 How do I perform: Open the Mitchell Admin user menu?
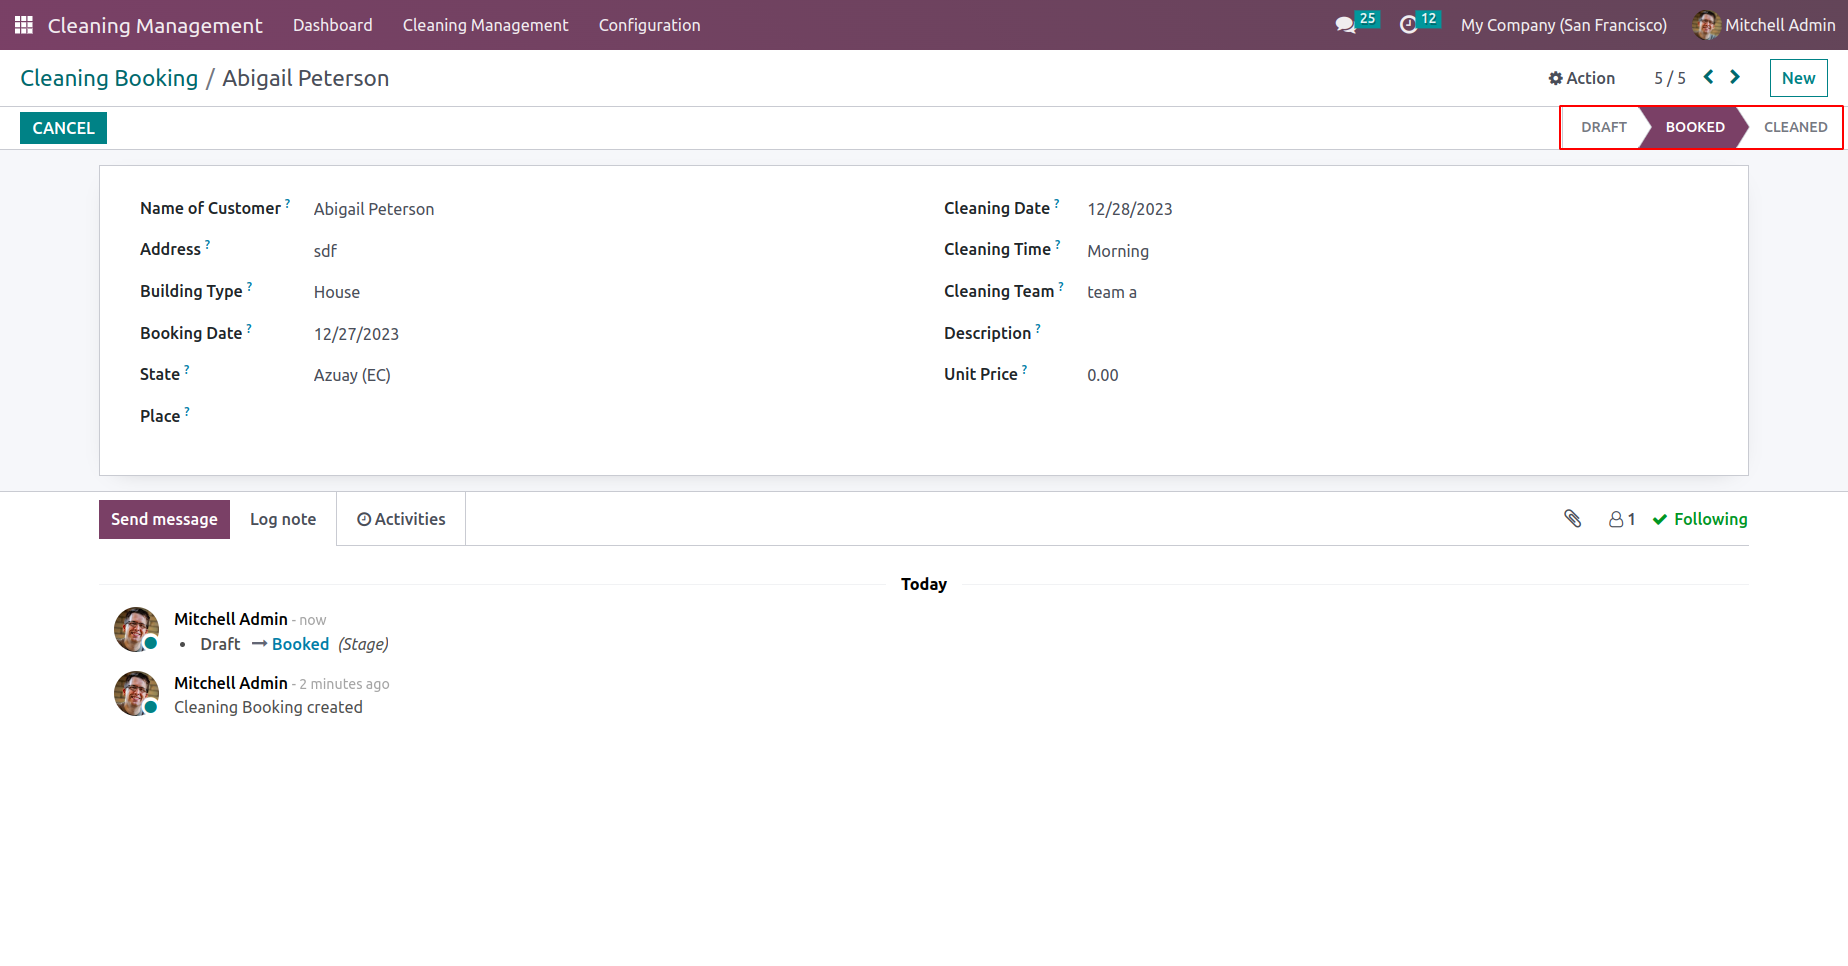click(x=1764, y=25)
